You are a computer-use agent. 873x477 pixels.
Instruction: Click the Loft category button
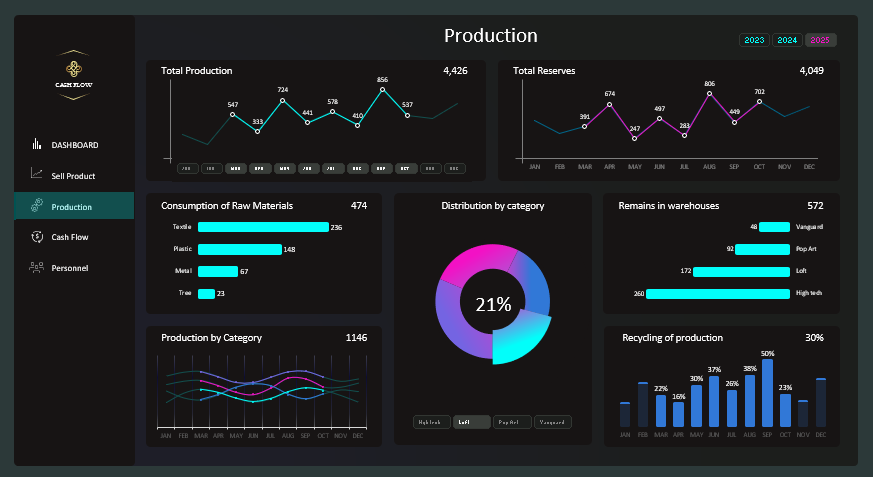(x=471, y=422)
